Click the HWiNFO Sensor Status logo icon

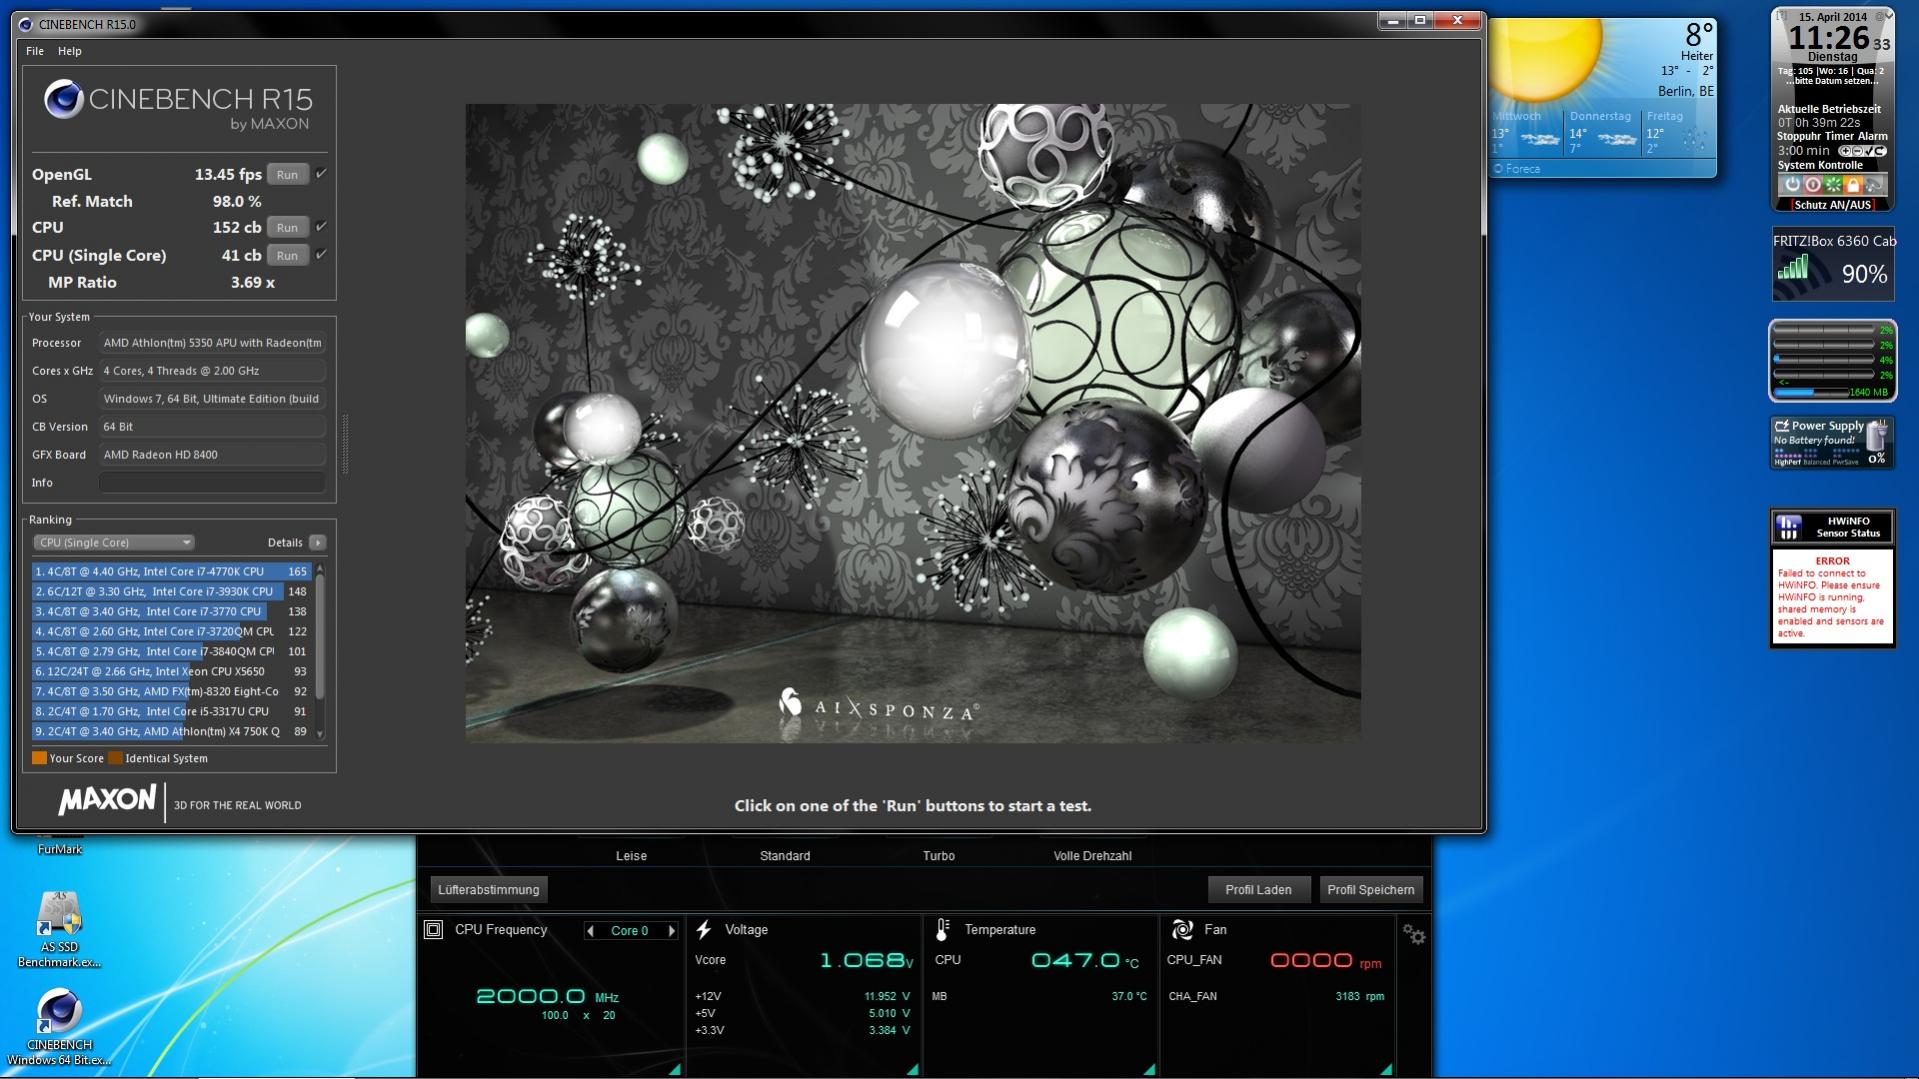[1789, 527]
